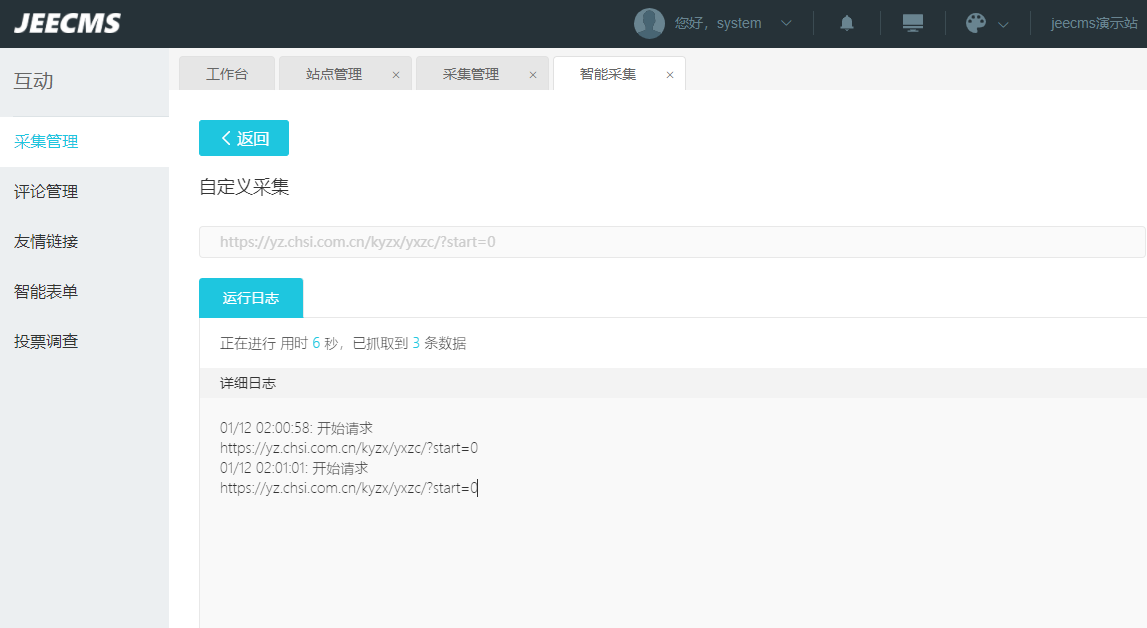Go to 投票调查 in the sidebar

(46, 341)
